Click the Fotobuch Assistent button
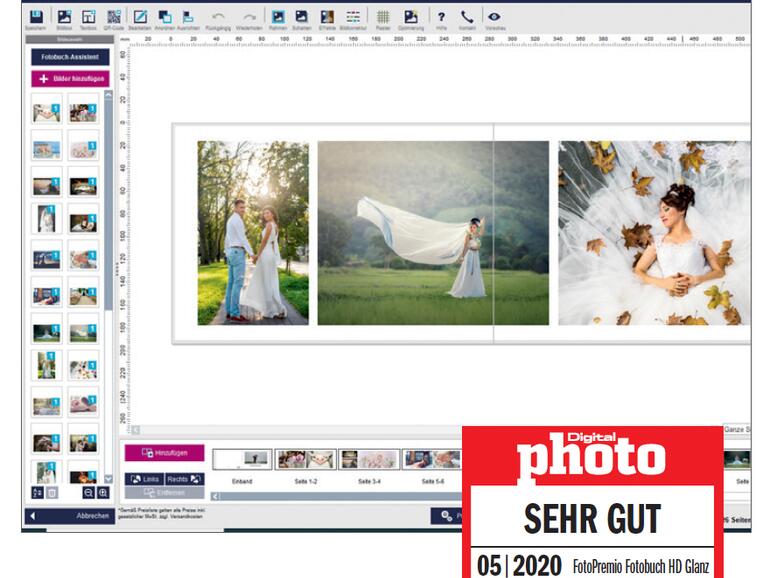770x578 pixels. coord(69,57)
